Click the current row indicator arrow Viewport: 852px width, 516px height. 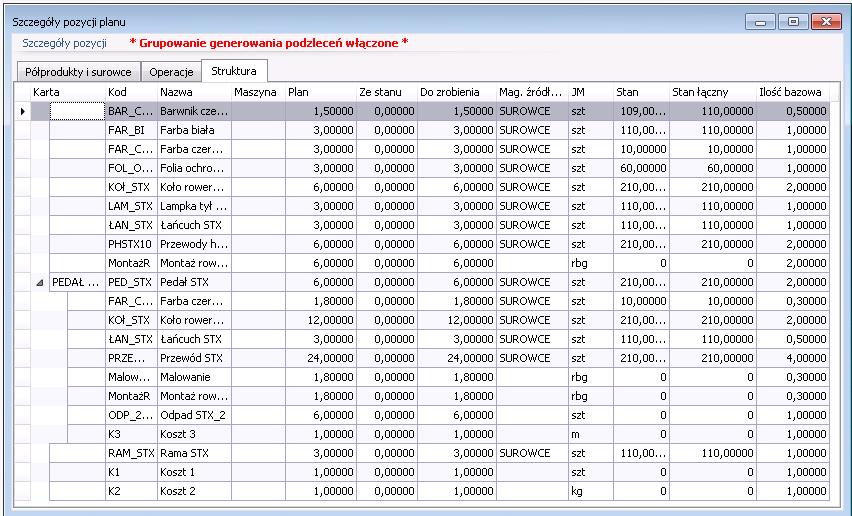[x=23, y=111]
